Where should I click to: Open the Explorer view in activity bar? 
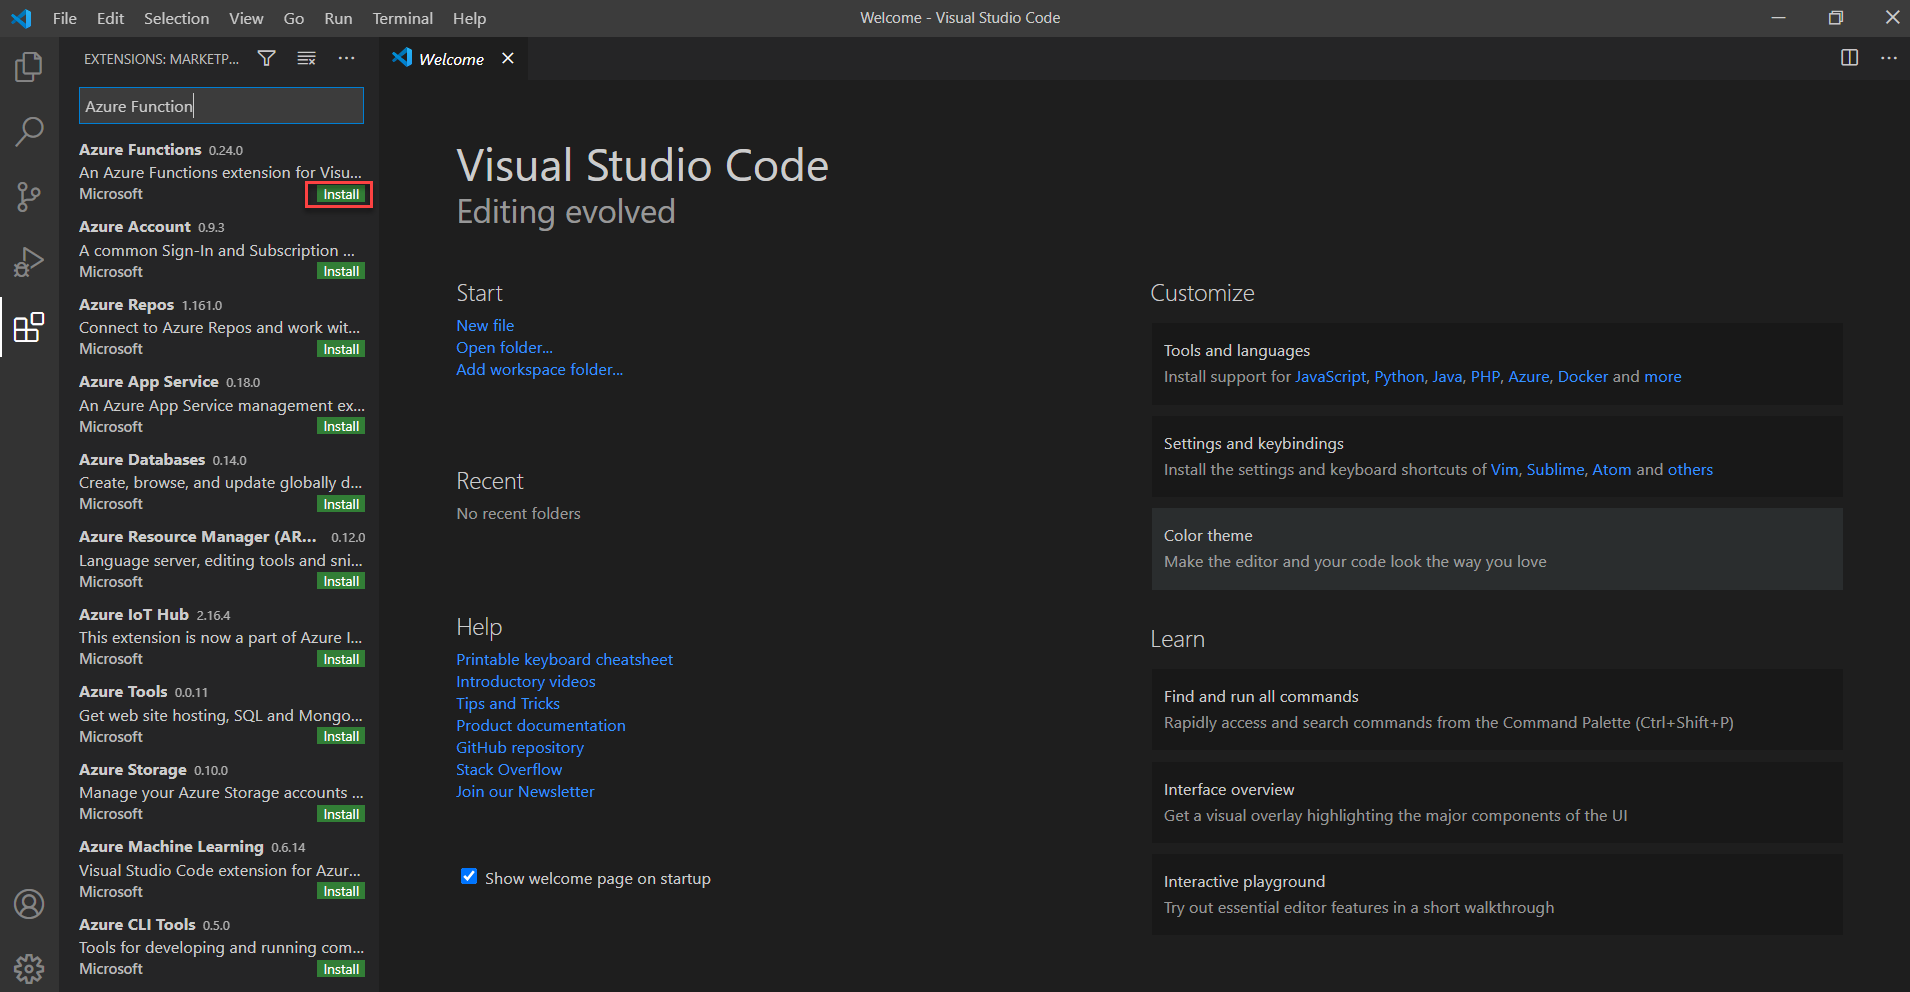29,67
